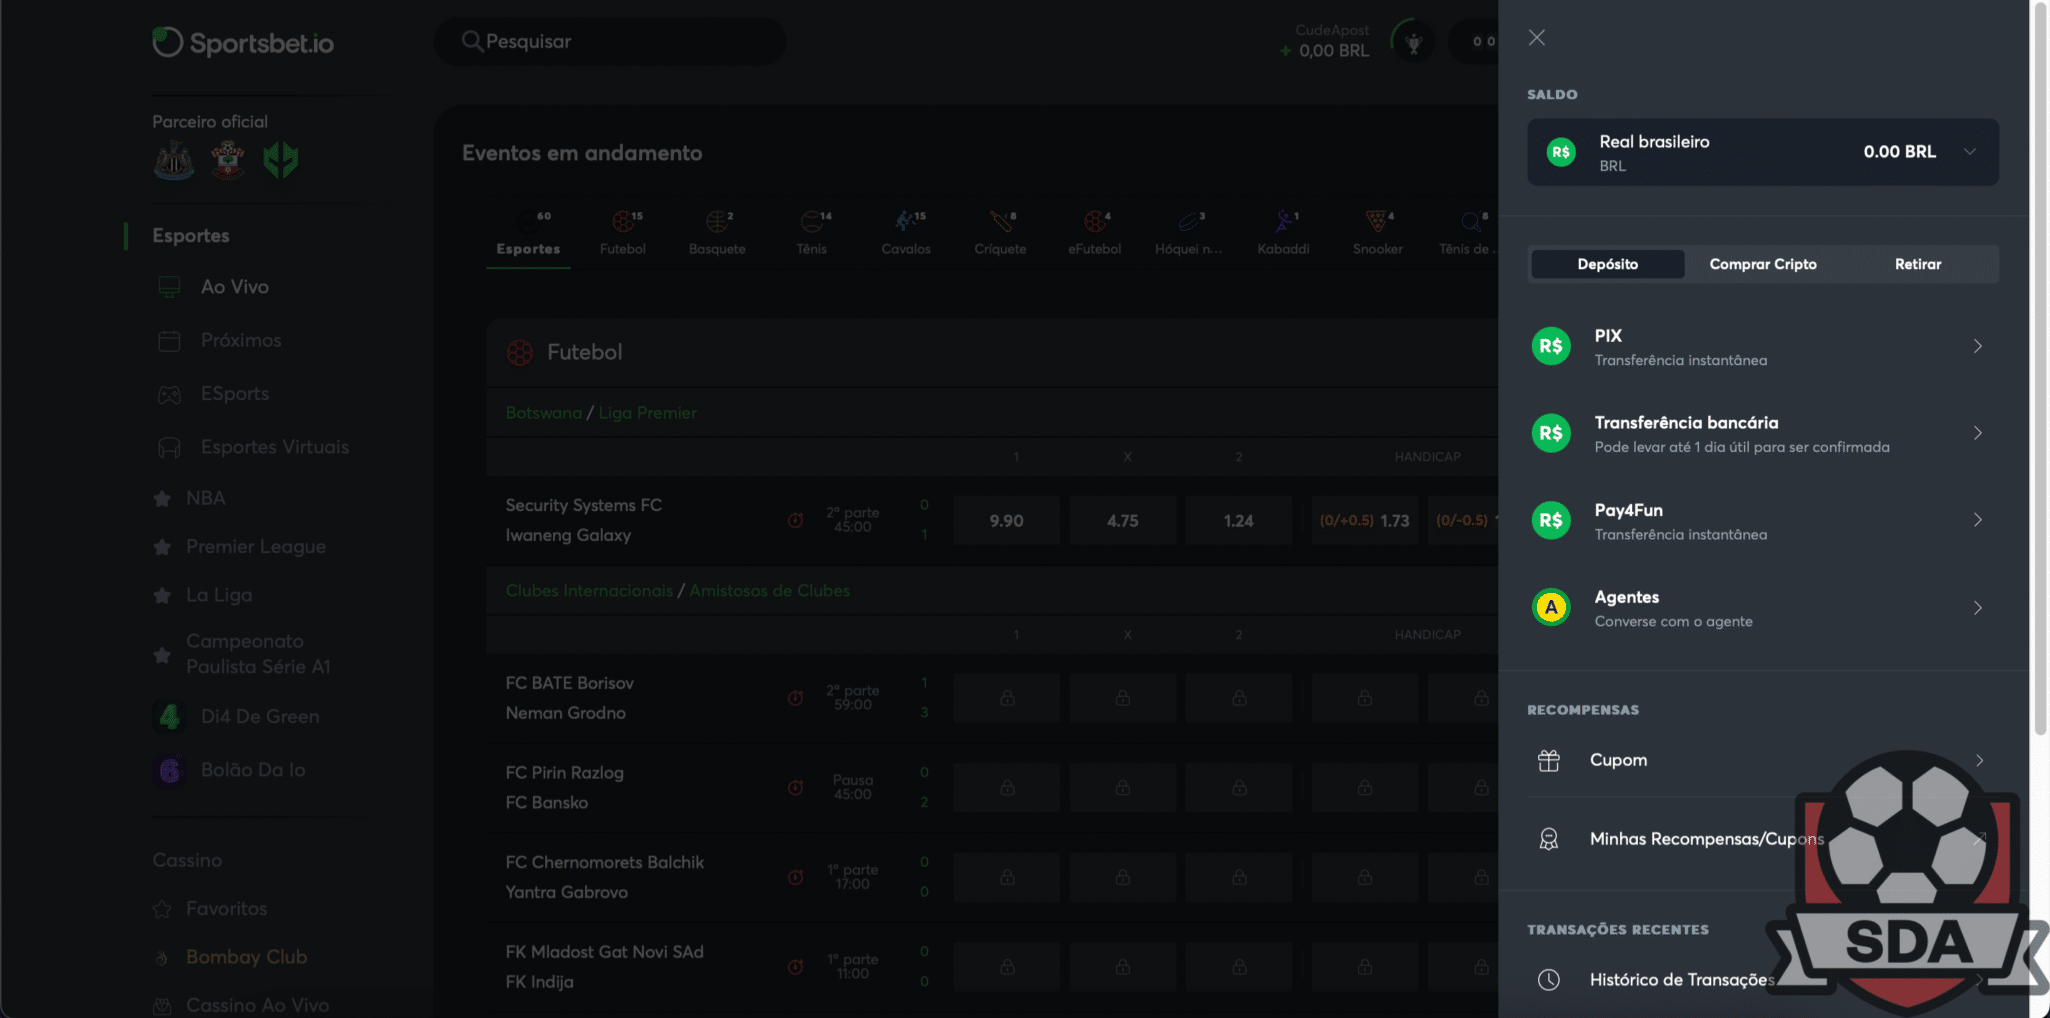Switch to the Retirar tab
Image resolution: width=2050 pixels, height=1018 pixels.
click(1918, 264)
